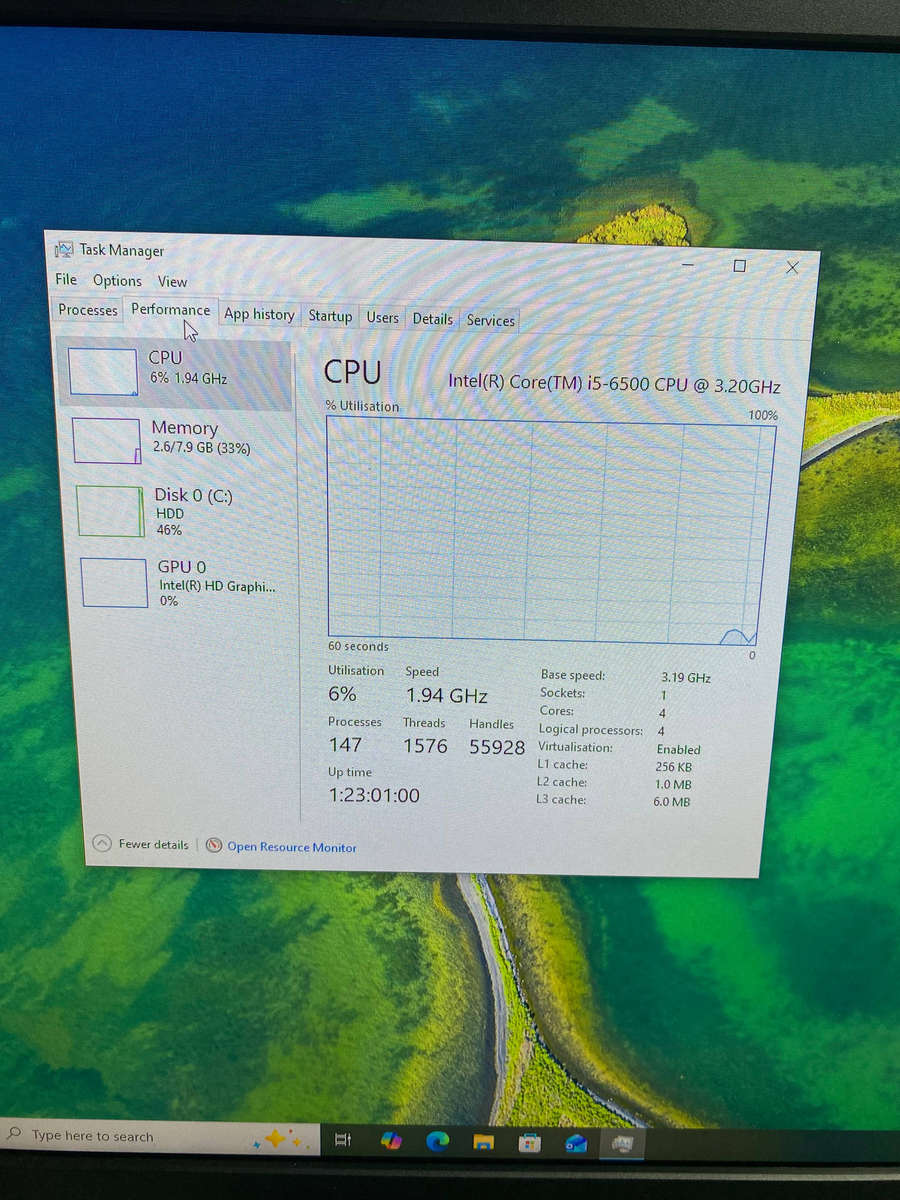Launch Microsoft Edge from taskbar
900x1200 pixels.
point(437,1141)
